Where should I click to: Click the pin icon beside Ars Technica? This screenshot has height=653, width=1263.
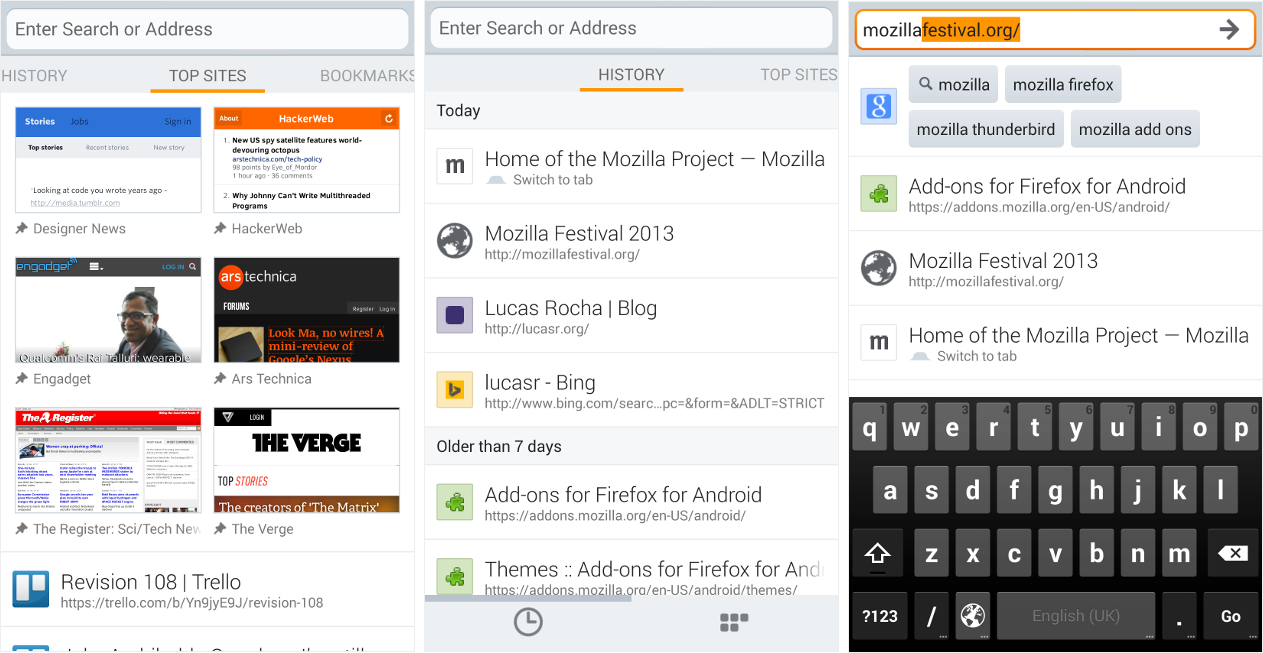tap(220, 379)
